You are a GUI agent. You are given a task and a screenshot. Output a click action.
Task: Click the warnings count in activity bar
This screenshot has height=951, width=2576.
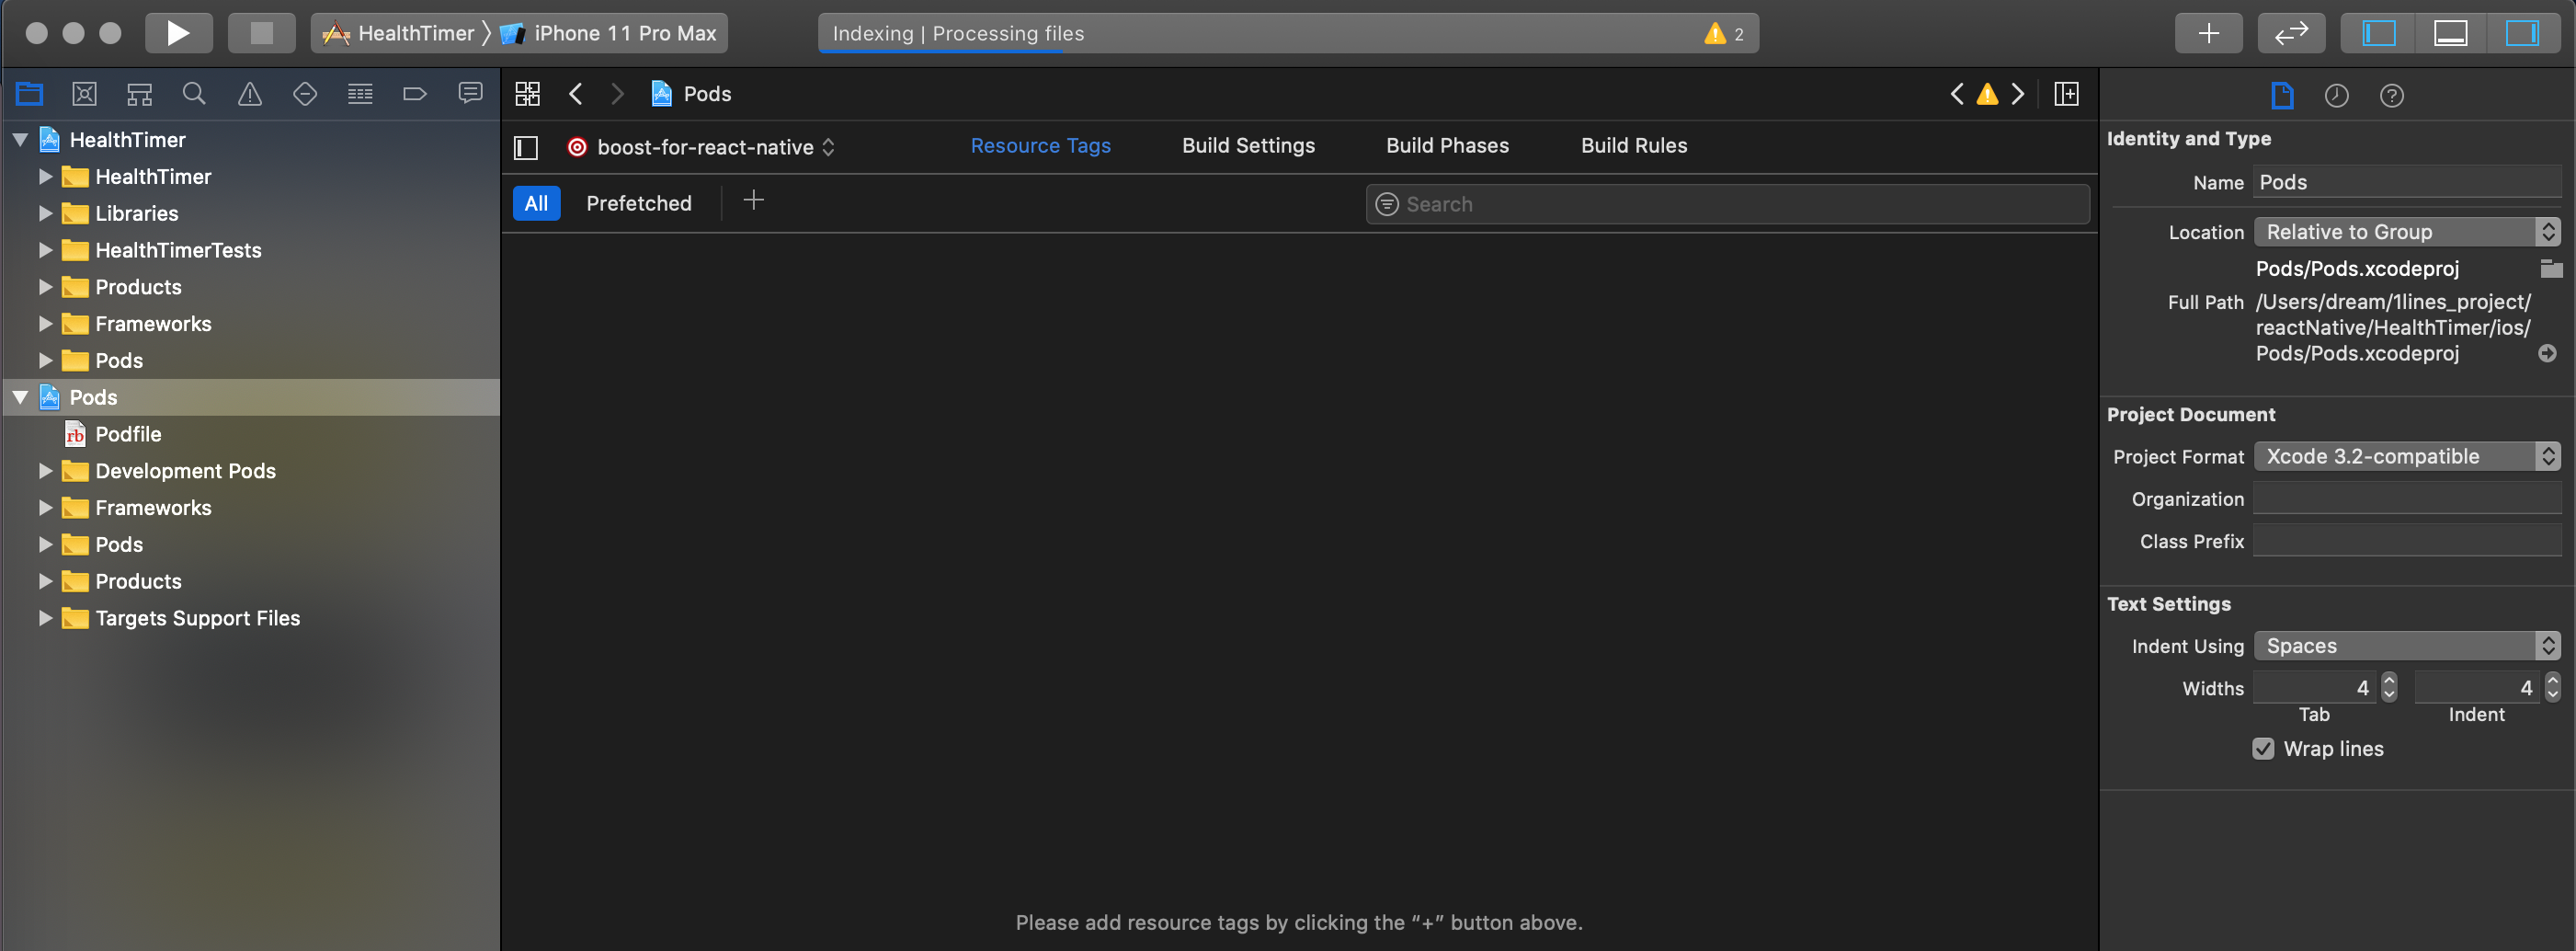click(x=1725, y=34)
